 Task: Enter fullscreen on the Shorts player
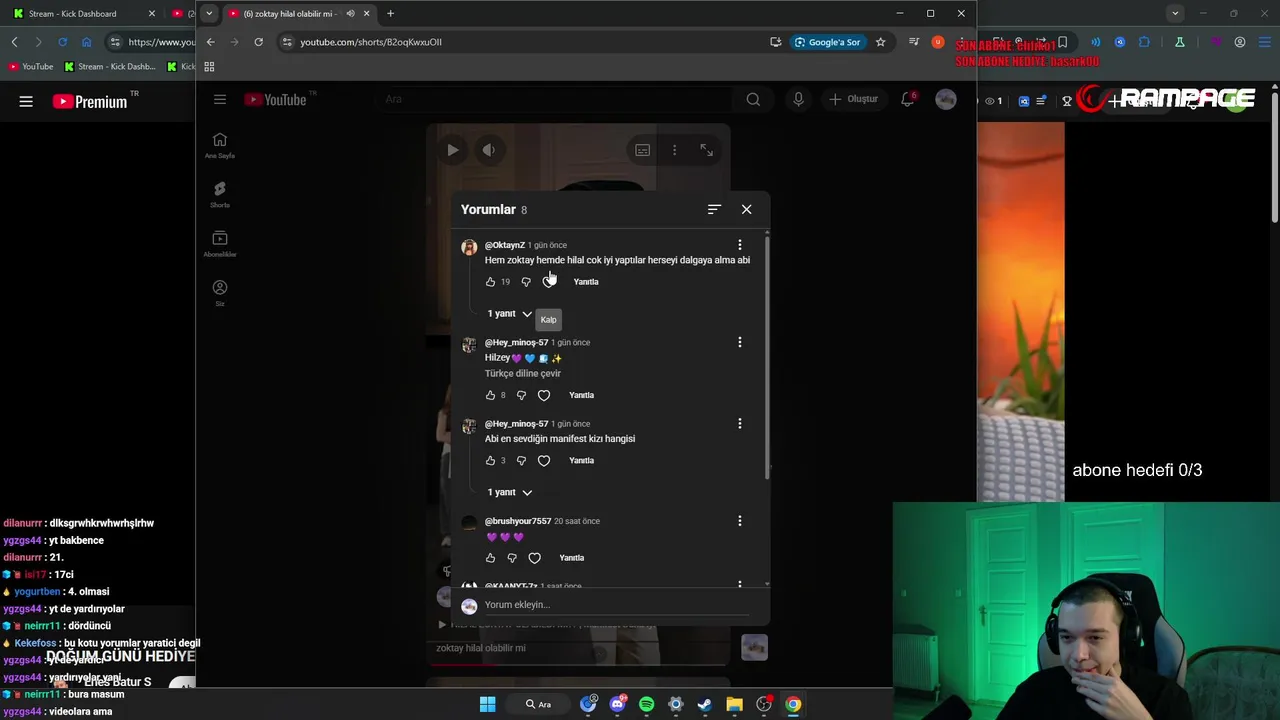point(707,150)
